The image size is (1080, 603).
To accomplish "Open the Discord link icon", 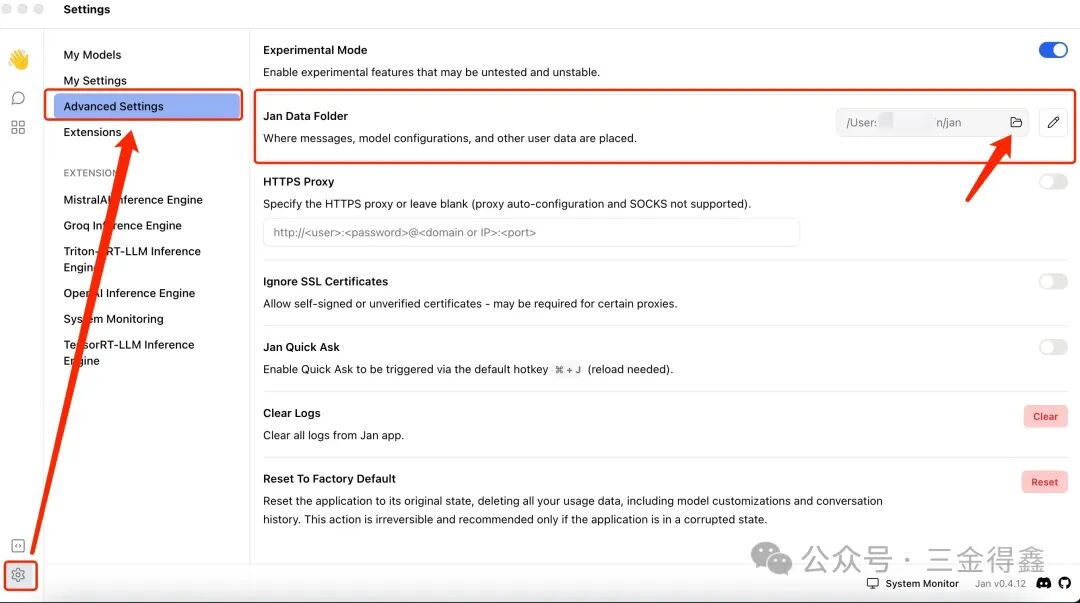I will pos(1043,583).
